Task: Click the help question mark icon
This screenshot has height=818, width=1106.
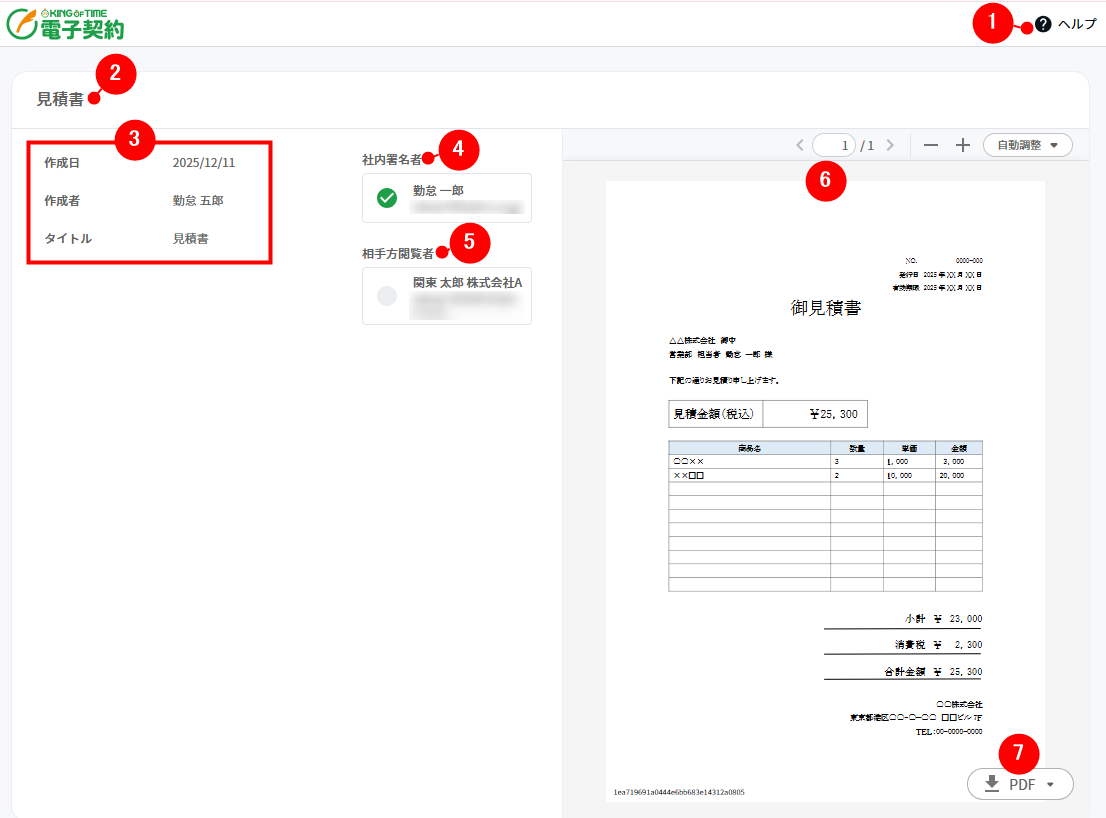Action: 1043,24
